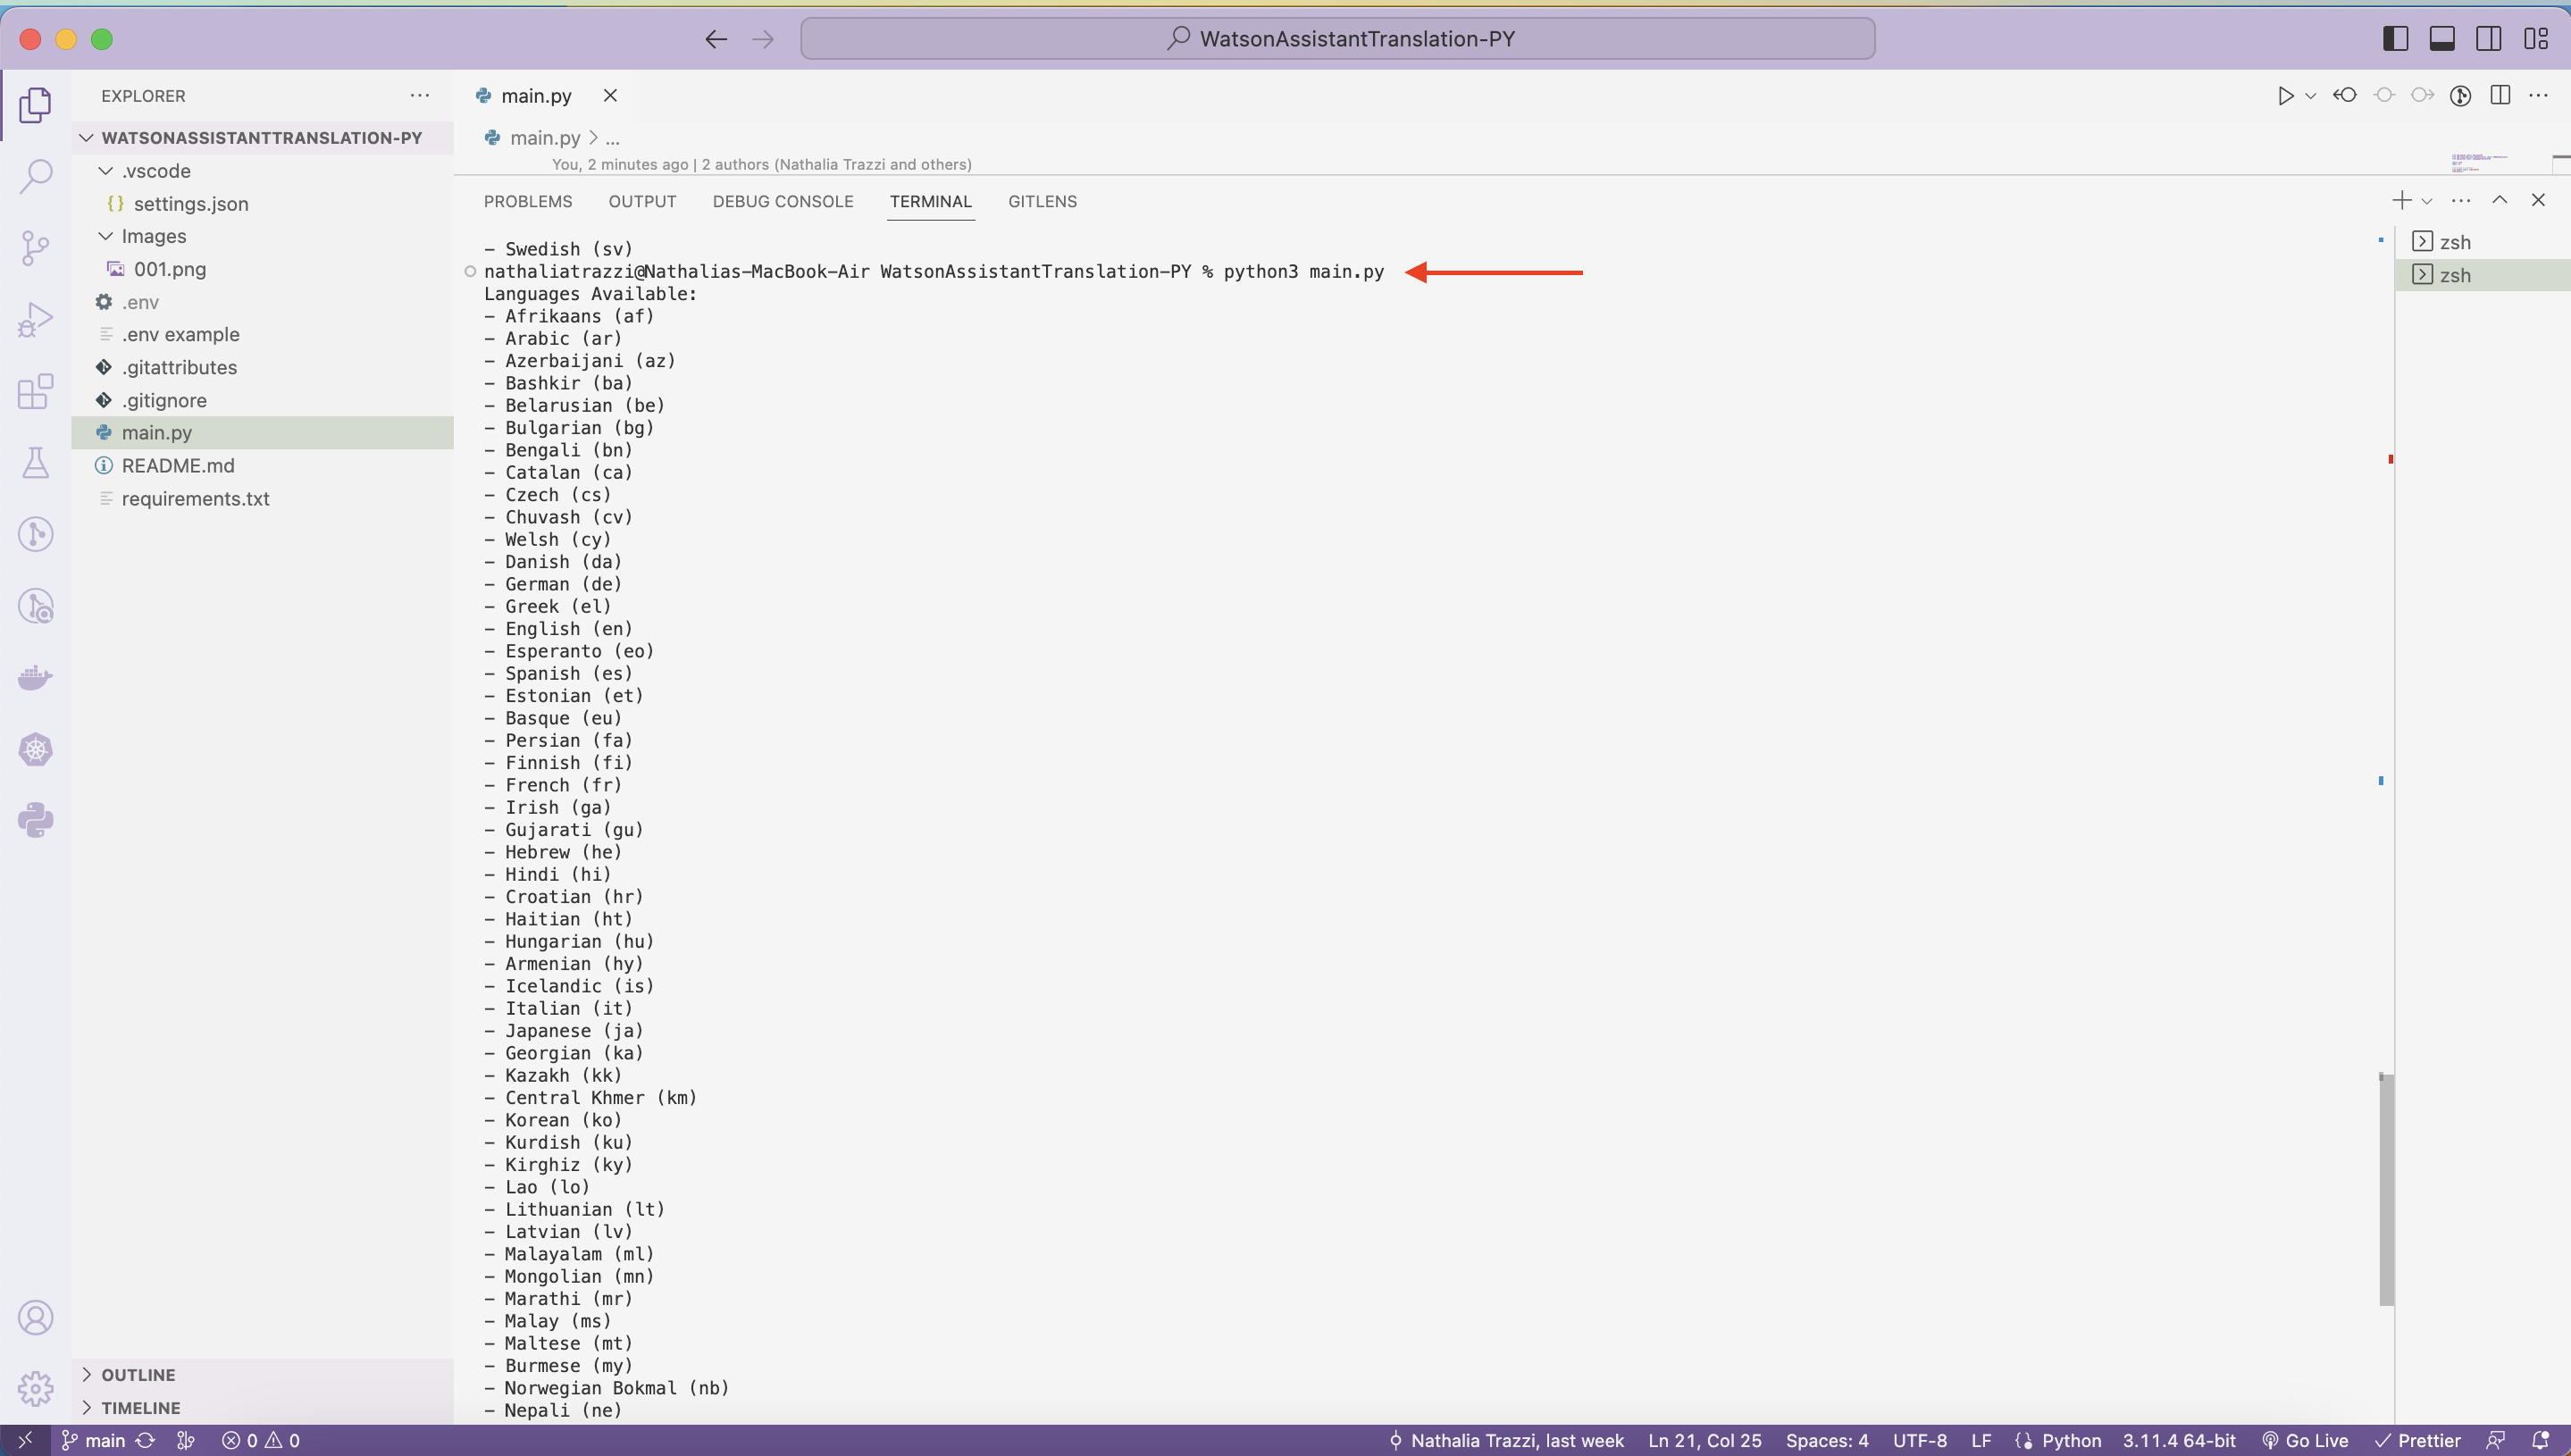Switch to the PROBLEMS tab
This screenshot has height=1456, width=2571.
[528, 202]
